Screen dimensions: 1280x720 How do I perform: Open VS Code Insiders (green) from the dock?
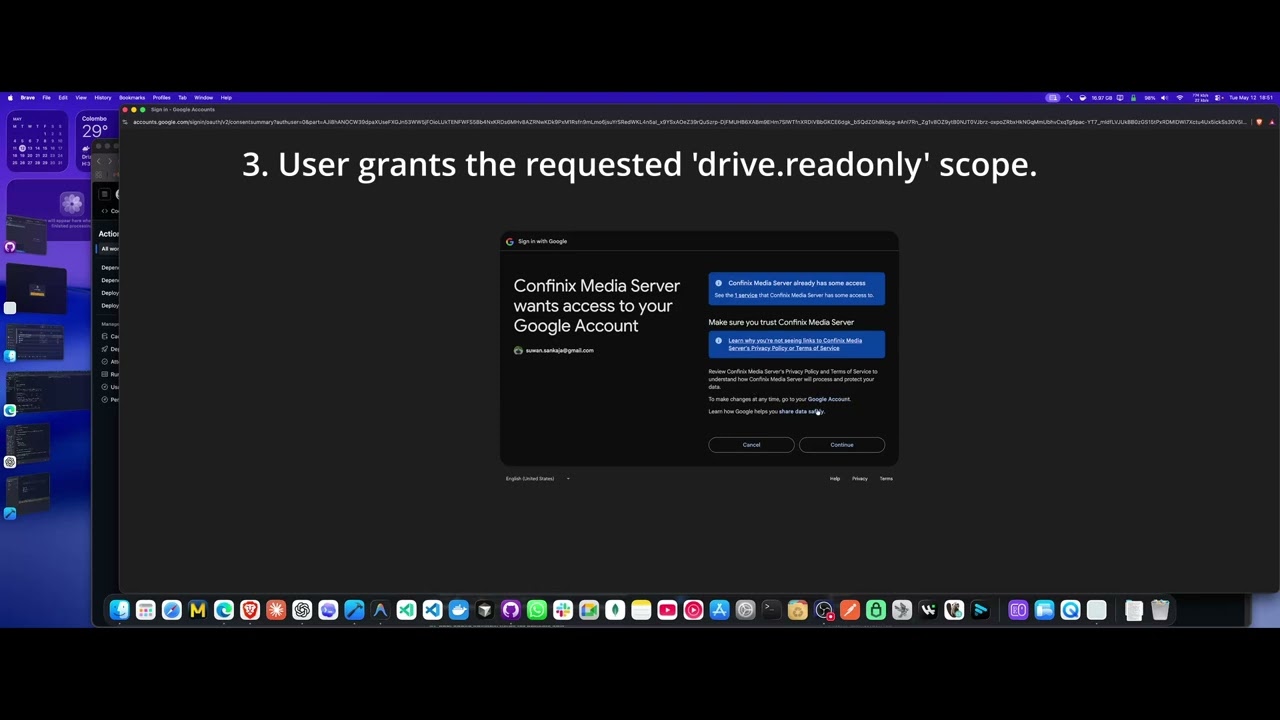406,610
